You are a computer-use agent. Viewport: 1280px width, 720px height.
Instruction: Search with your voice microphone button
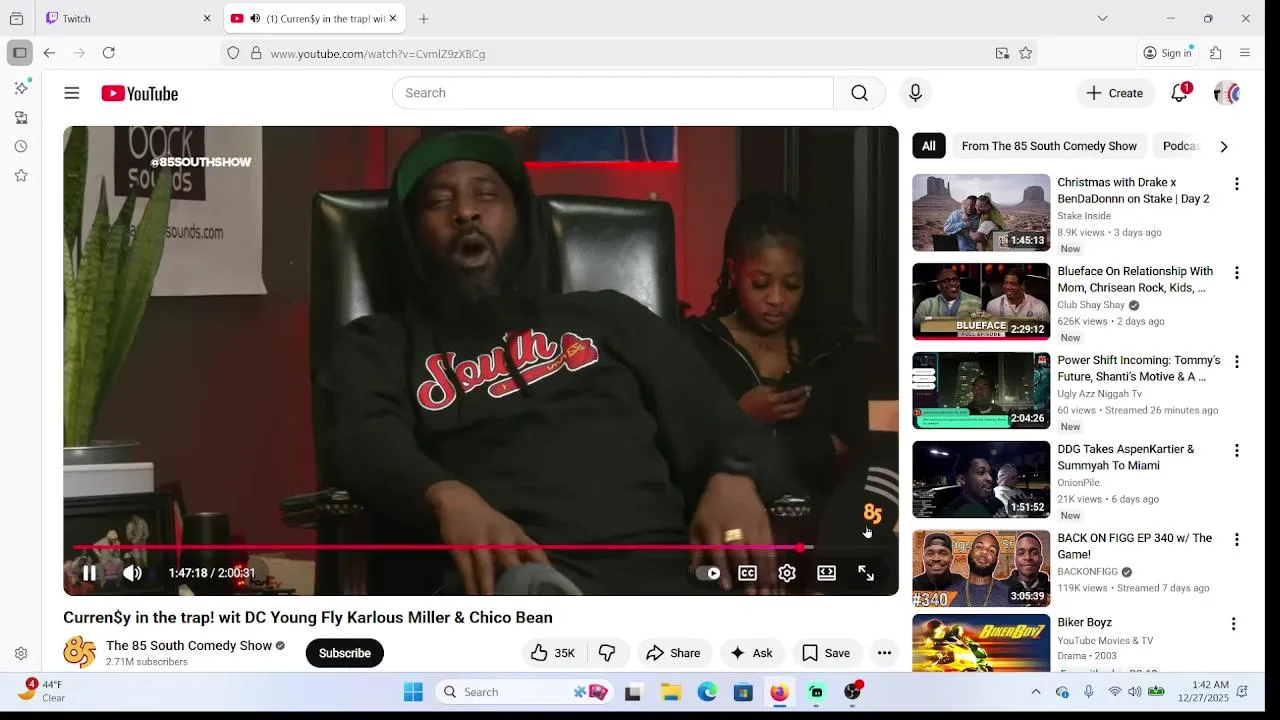pyautogui.click(x=915, y=93)
